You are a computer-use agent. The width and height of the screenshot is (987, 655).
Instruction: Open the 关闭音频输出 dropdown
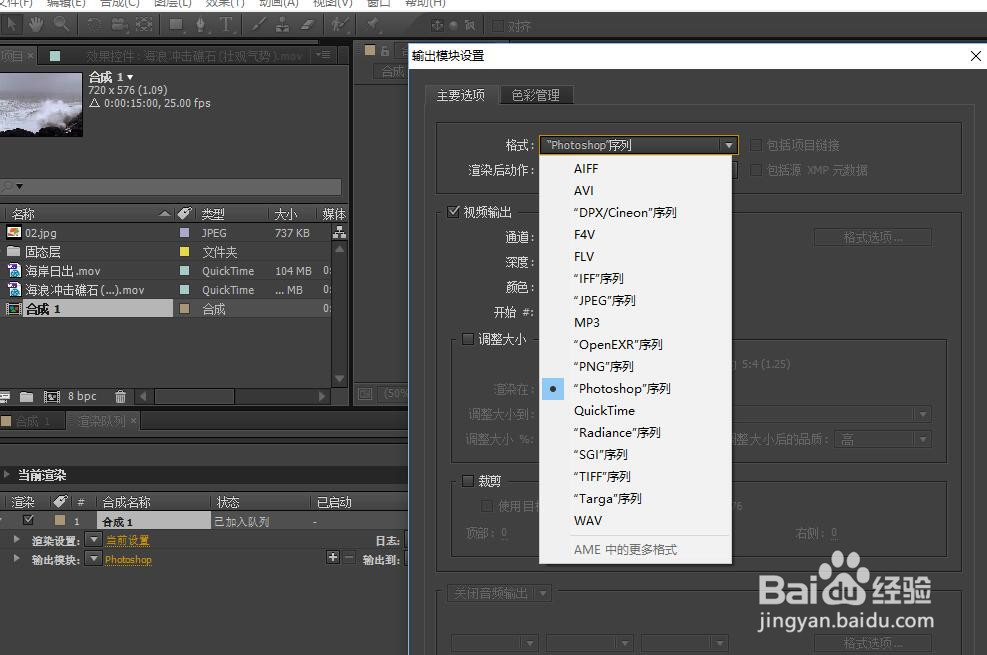click(500, 593)
